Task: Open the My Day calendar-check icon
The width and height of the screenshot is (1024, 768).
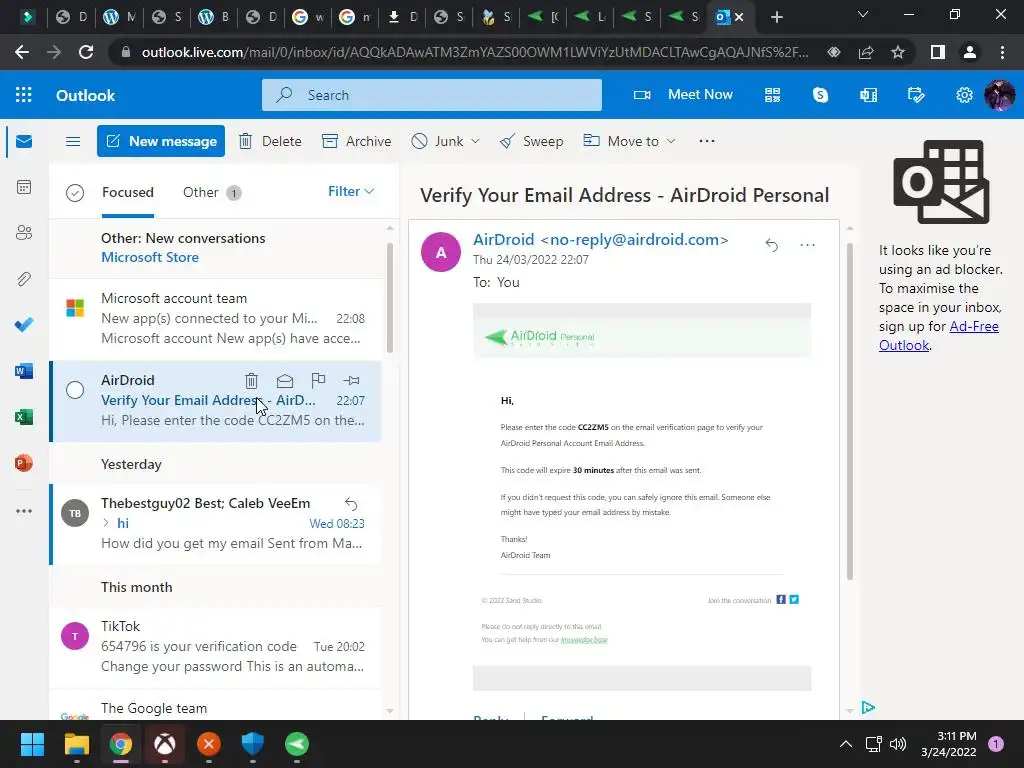Action: click(916, 95)
